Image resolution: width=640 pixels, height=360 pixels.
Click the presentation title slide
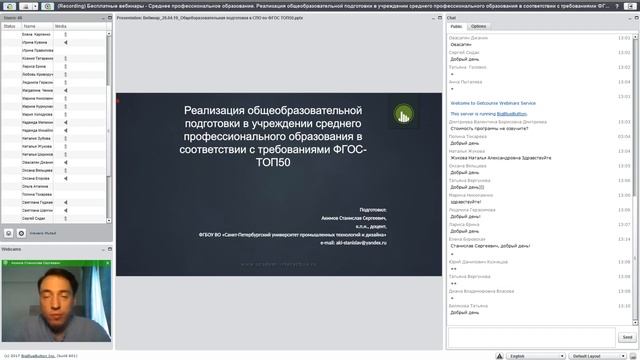tap(279, 184)
